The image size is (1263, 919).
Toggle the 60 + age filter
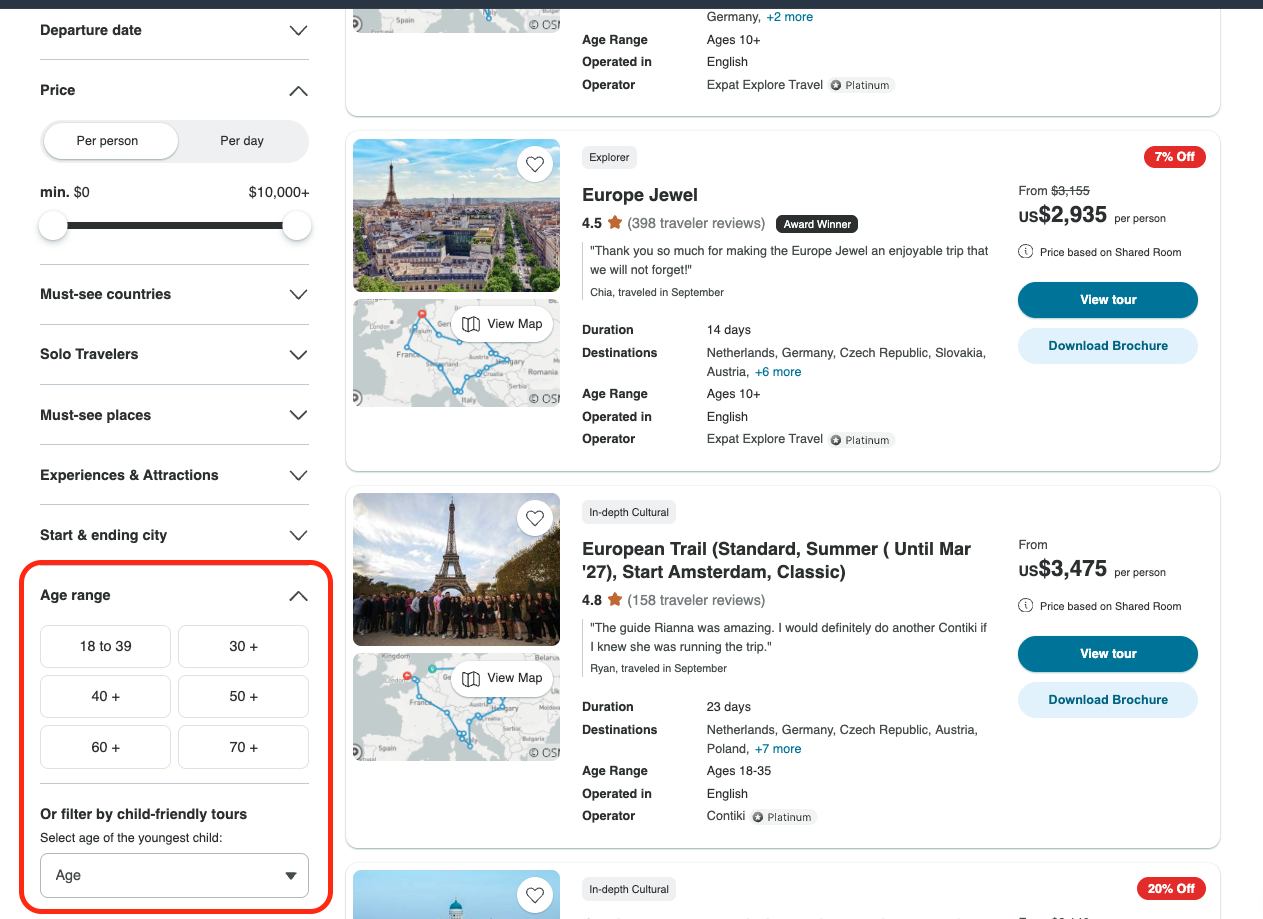[105, 747]
